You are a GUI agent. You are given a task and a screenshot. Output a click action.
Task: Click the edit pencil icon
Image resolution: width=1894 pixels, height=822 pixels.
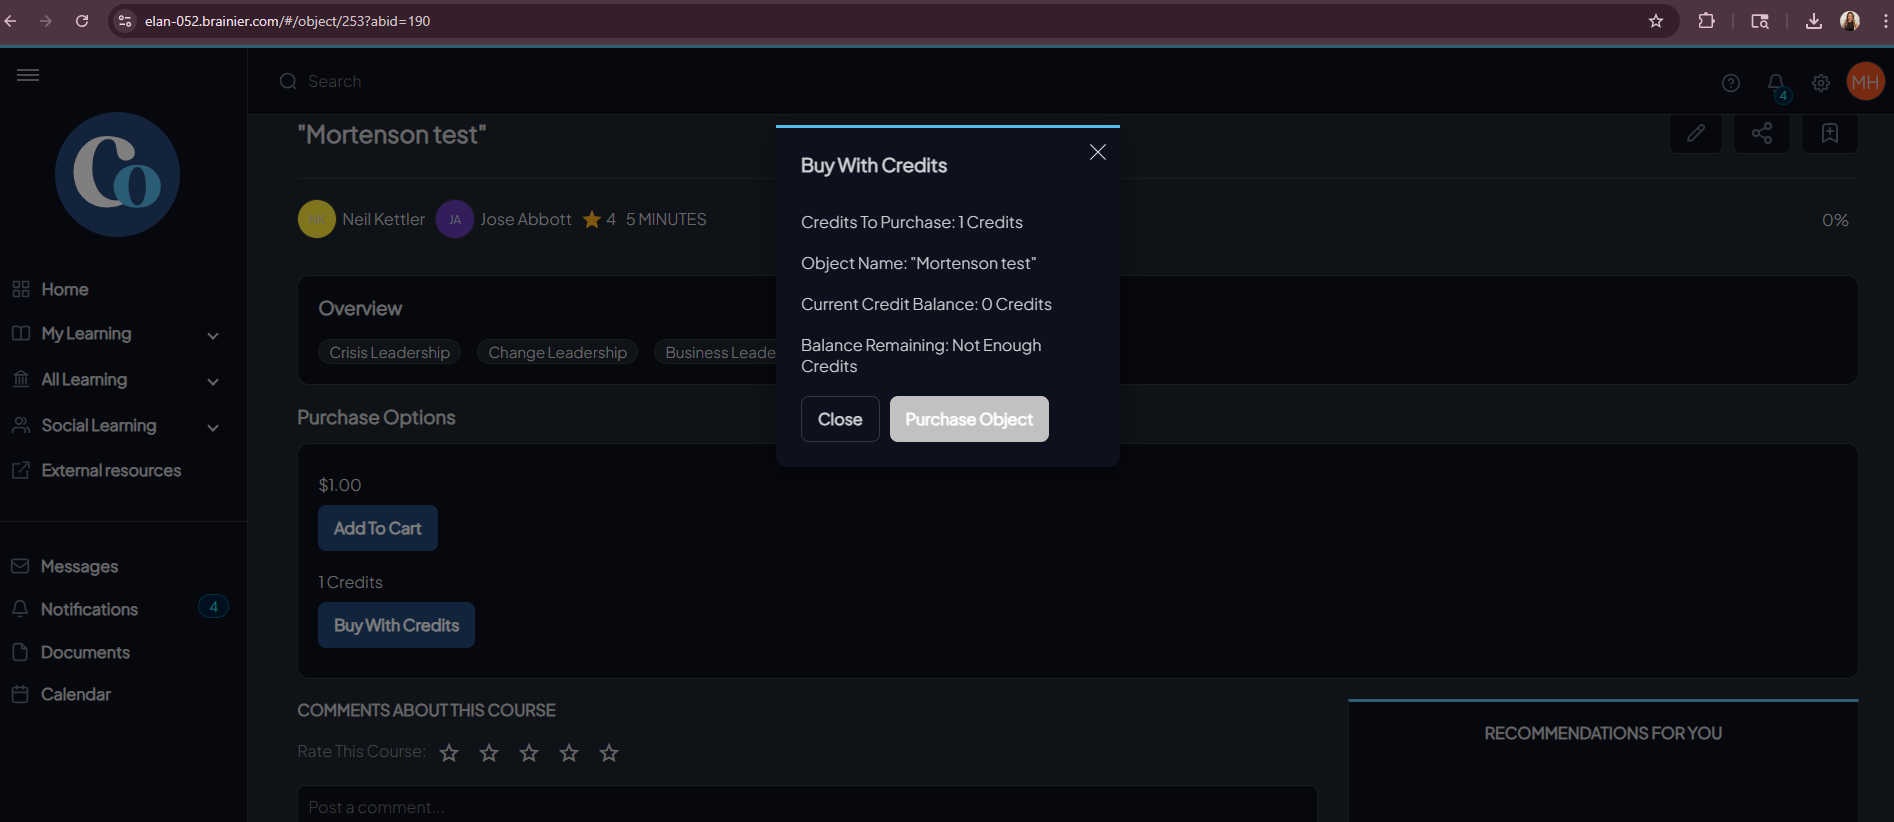coord(1696,133)
